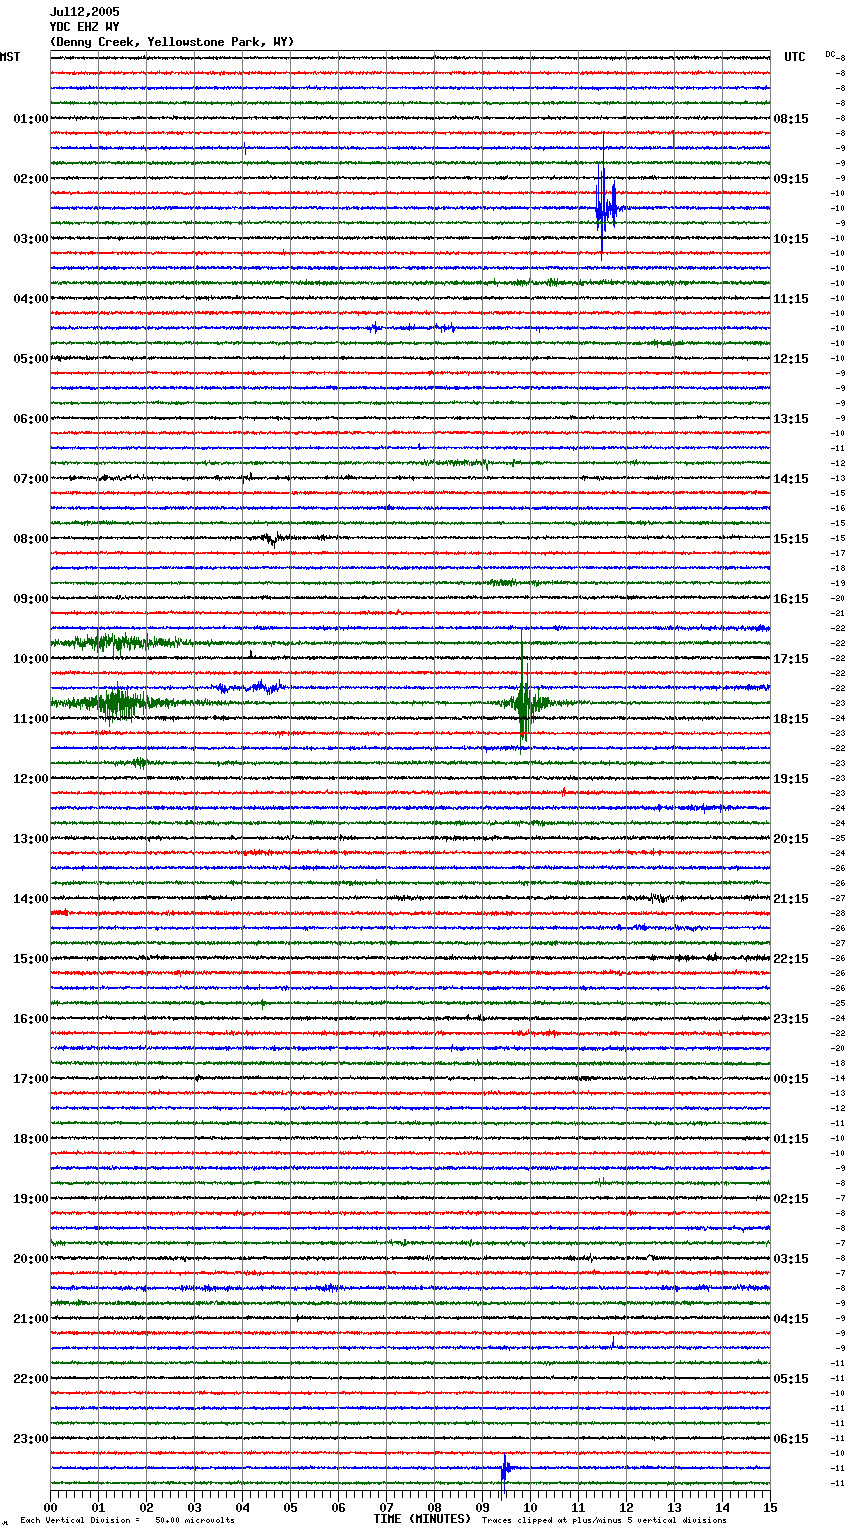Screen dimensions: 850x1534
Task: Click the 15 minute tick label on the x-axis
Action: pos(769,1507)
